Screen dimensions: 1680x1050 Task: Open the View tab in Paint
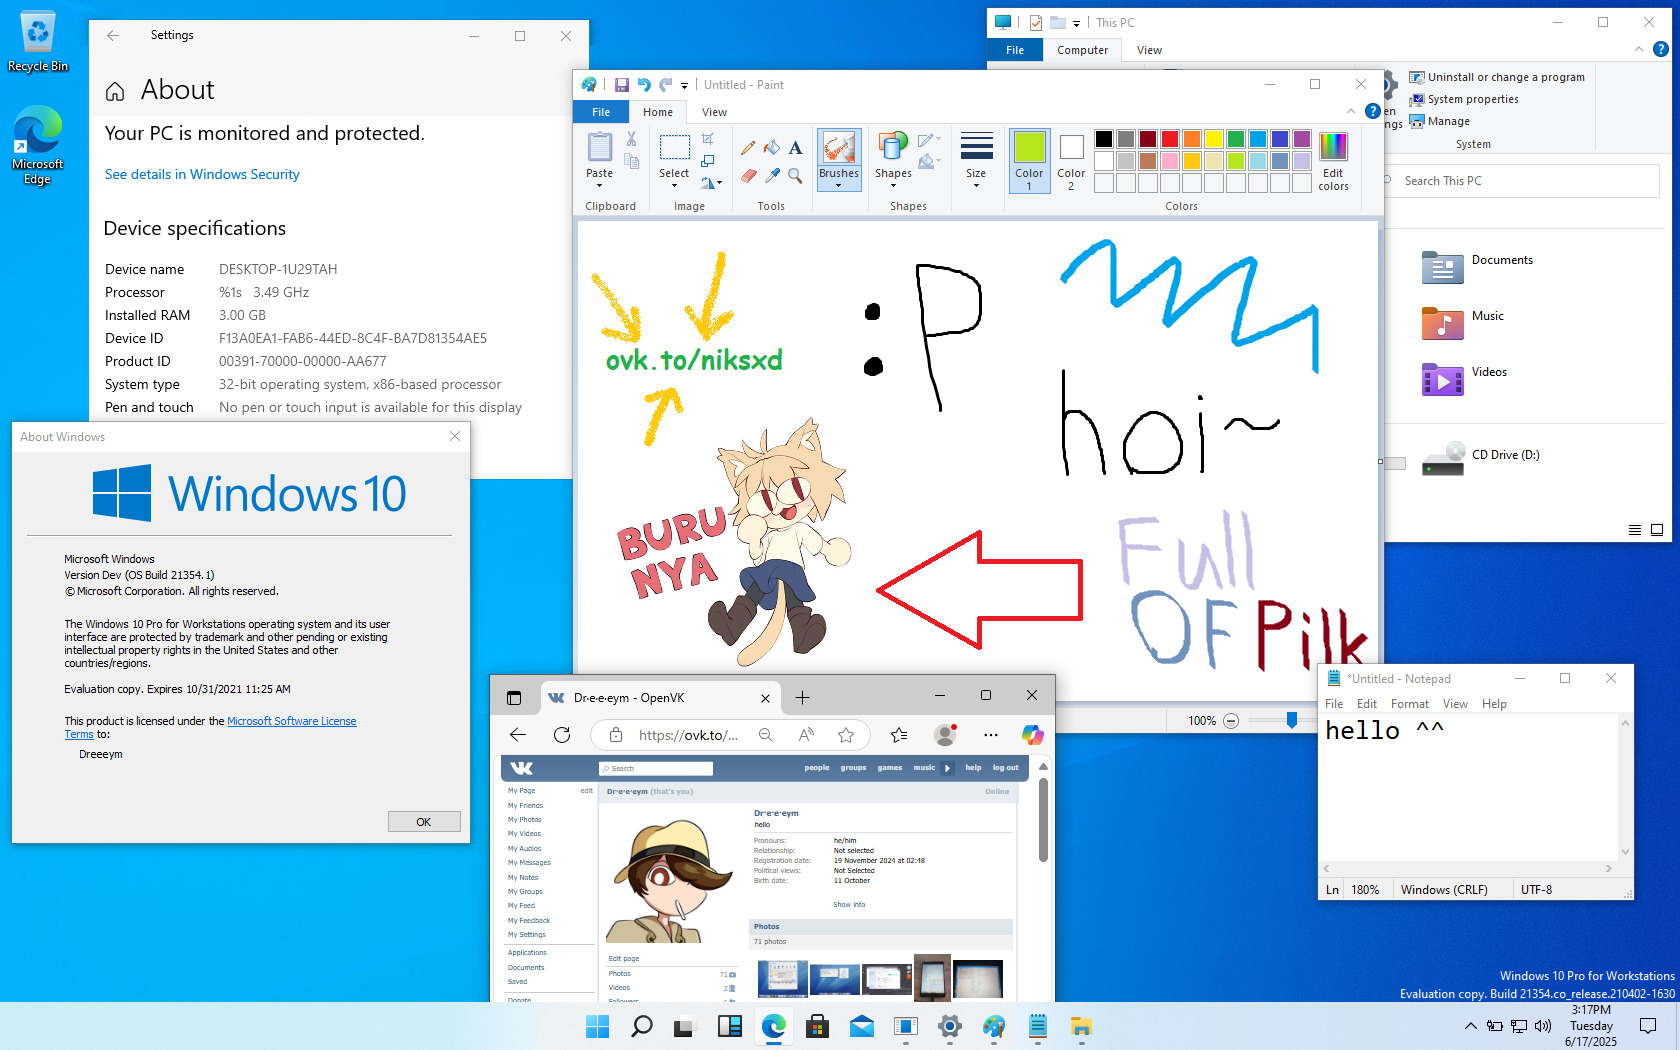pyautogui.click(x=714, y=112)
